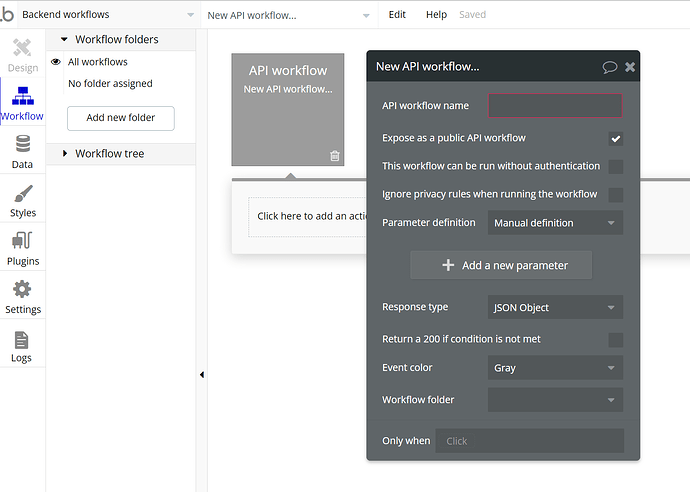690x492 pixels.
Task: Open comment bubble in property panel
Action: point(610,67)
